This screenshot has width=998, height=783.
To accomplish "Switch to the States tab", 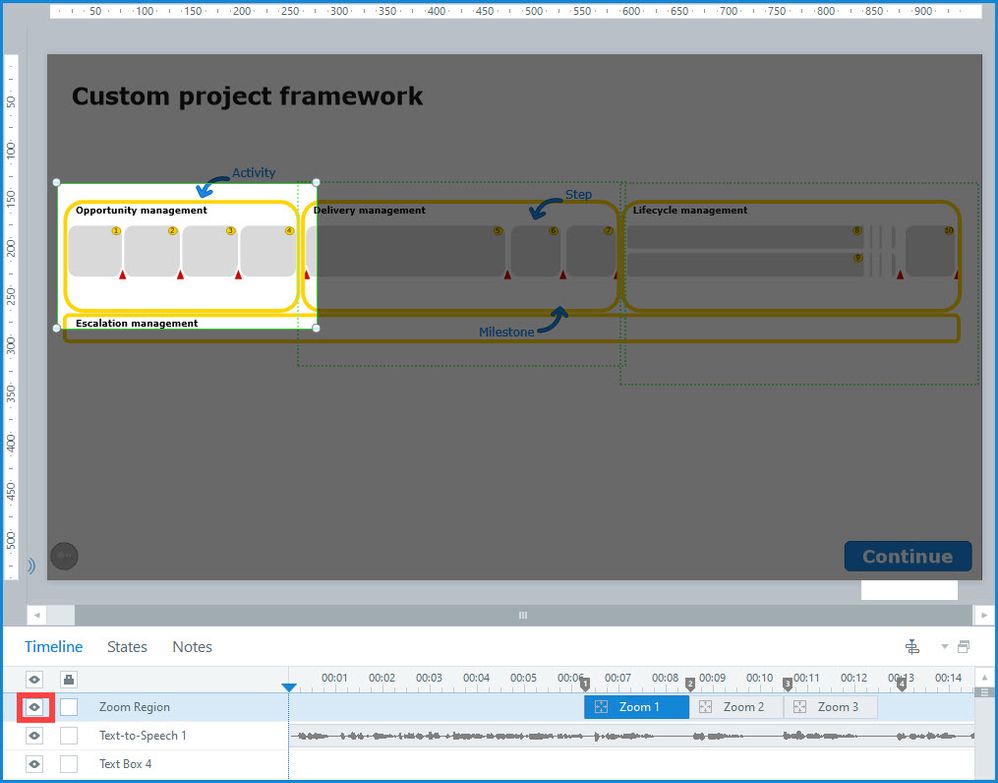I will pos(127,647).
